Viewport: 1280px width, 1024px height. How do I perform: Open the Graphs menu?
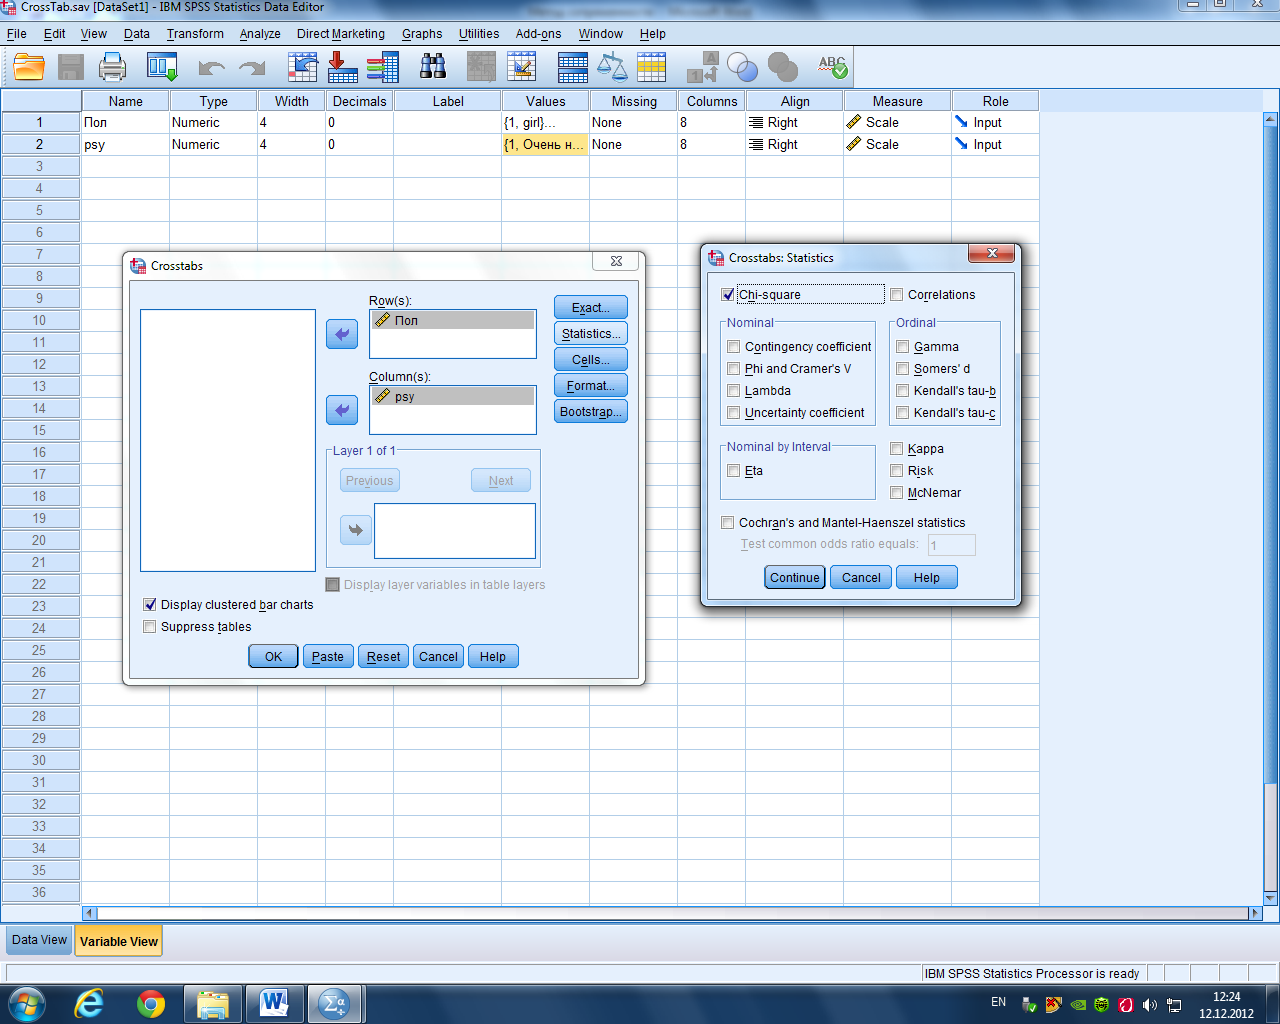point(422,33)
